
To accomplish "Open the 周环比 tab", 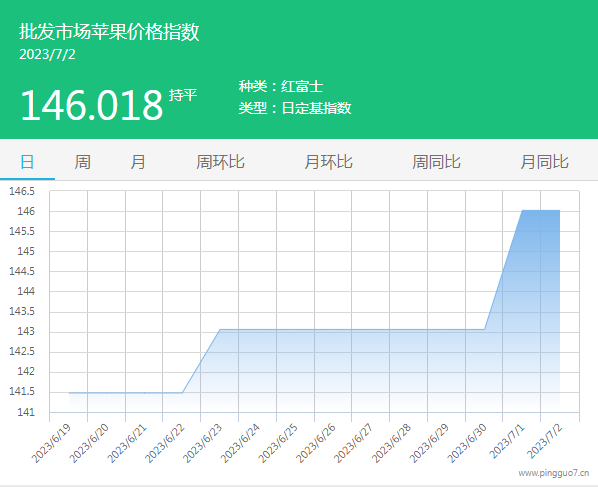I will tap(220, 162).
